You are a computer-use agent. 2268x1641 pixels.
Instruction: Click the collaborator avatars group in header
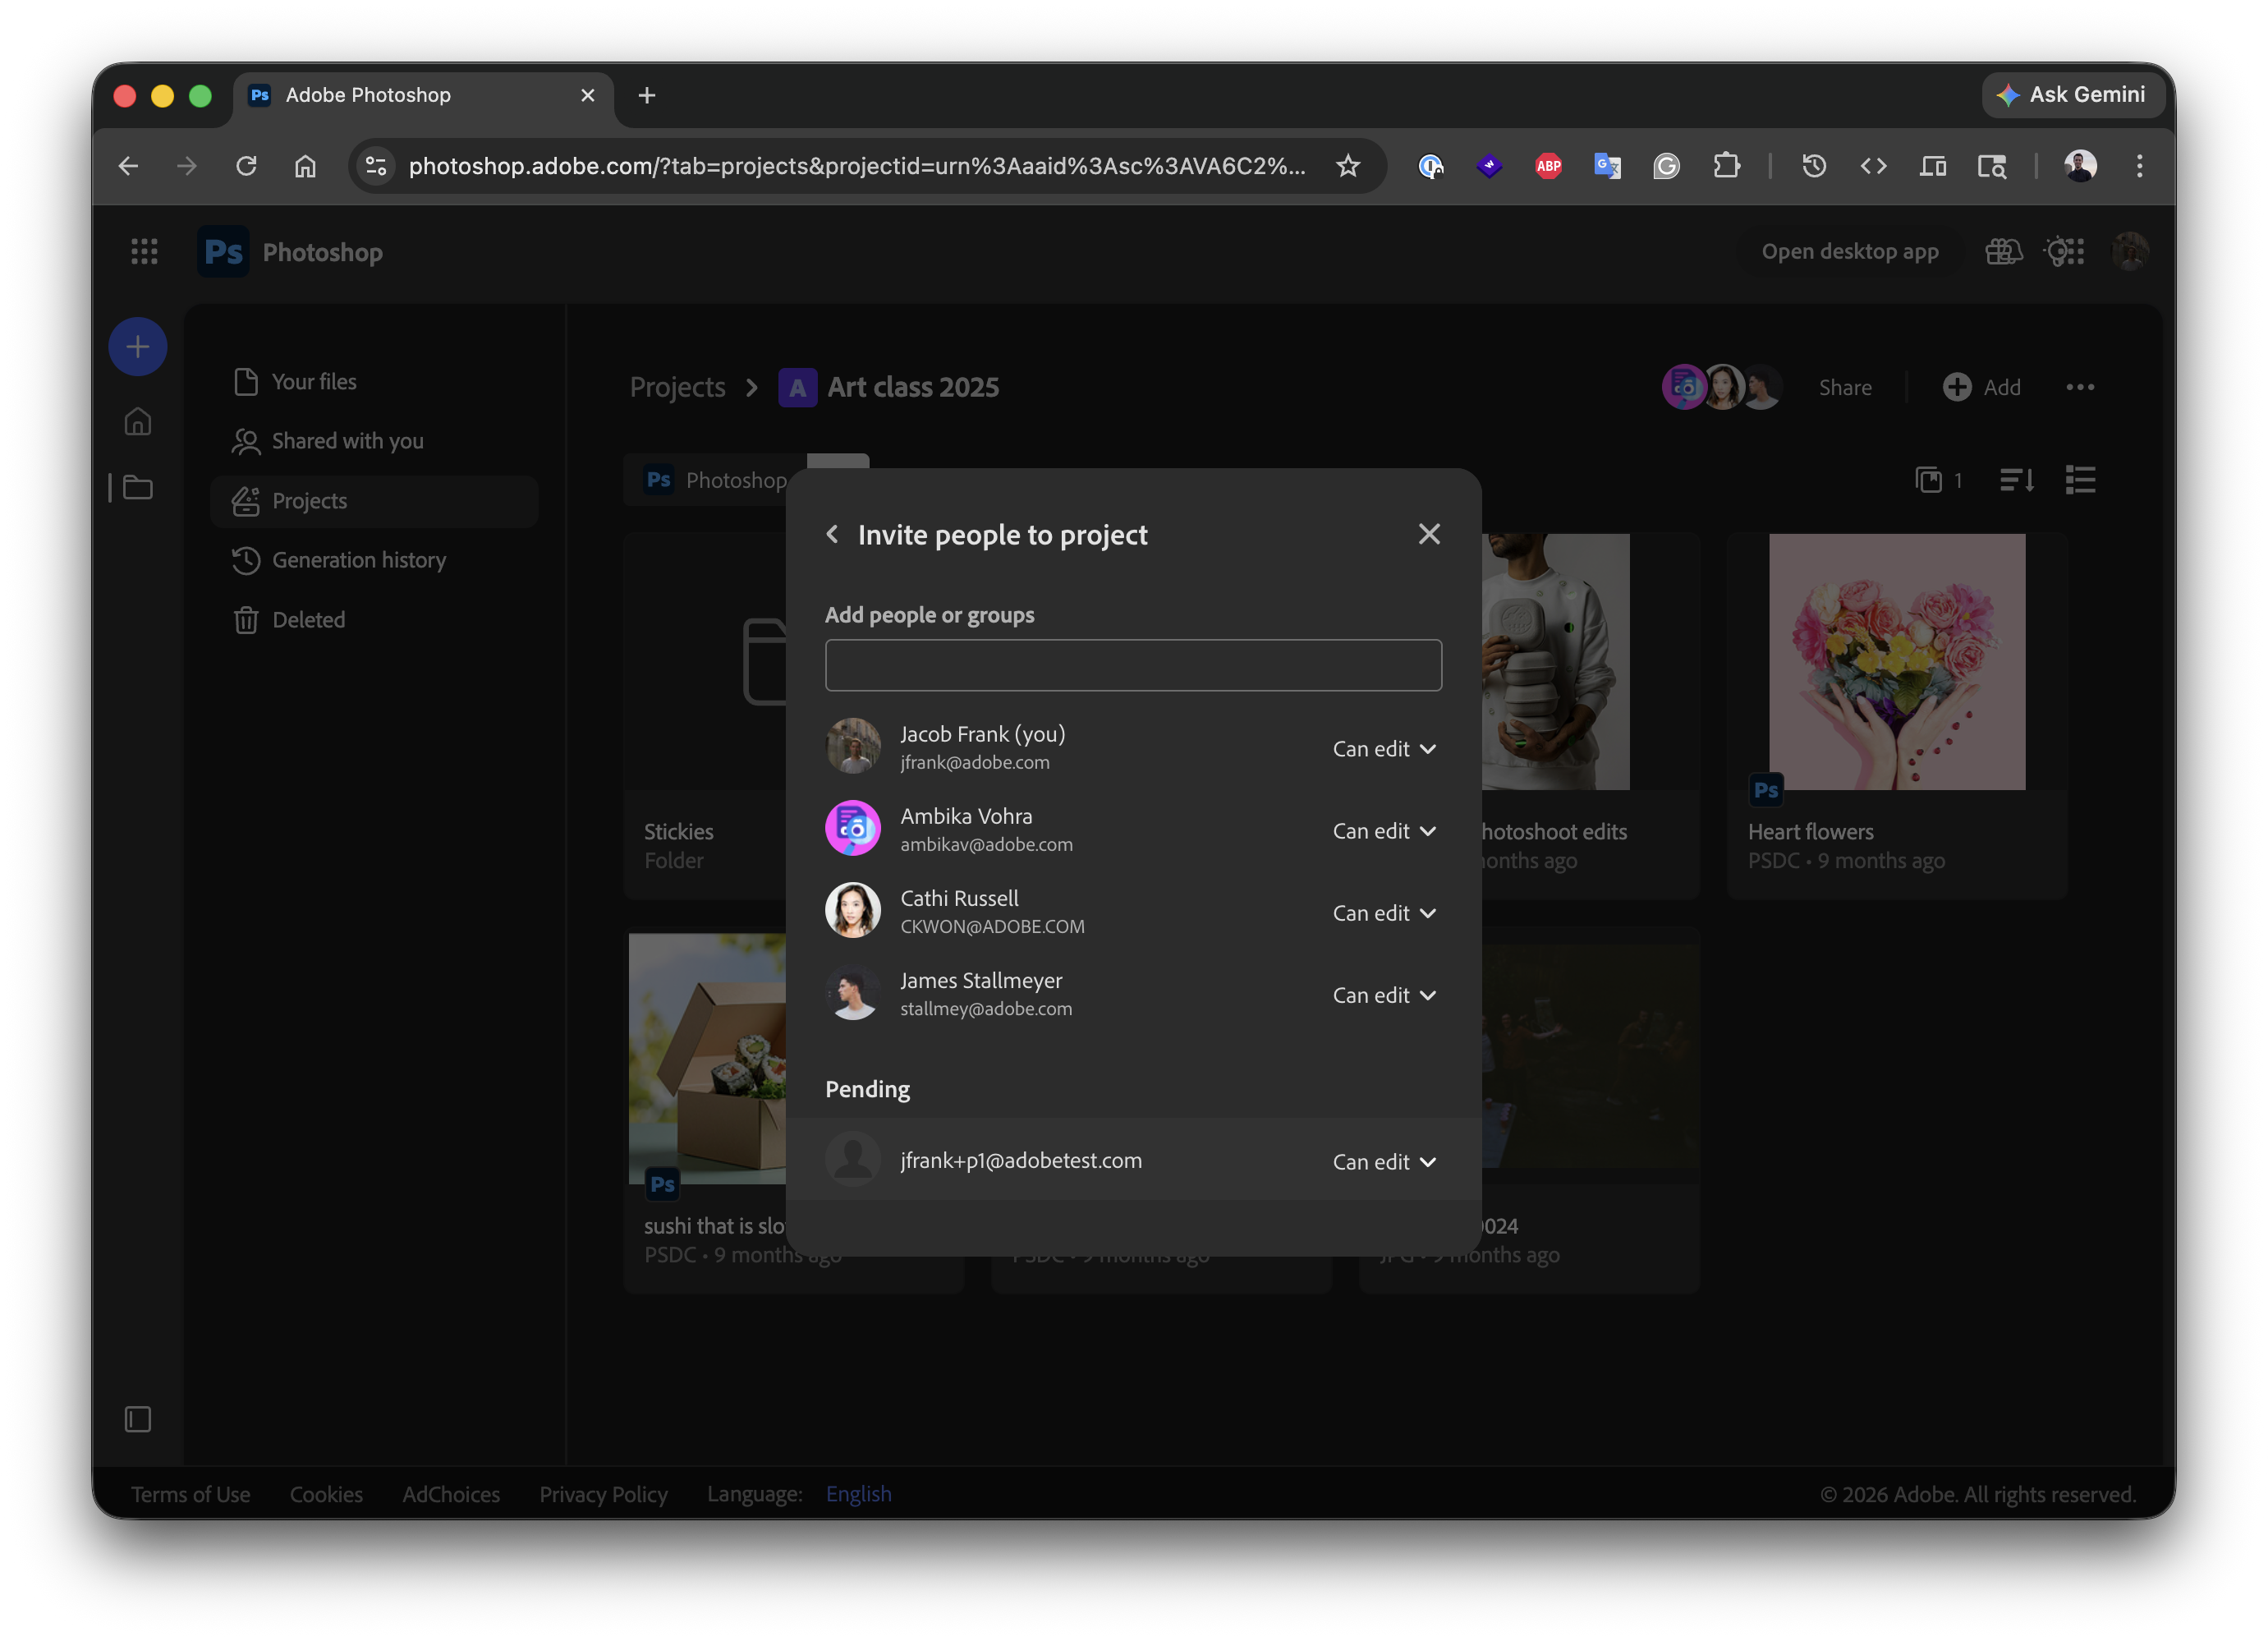1722,387
